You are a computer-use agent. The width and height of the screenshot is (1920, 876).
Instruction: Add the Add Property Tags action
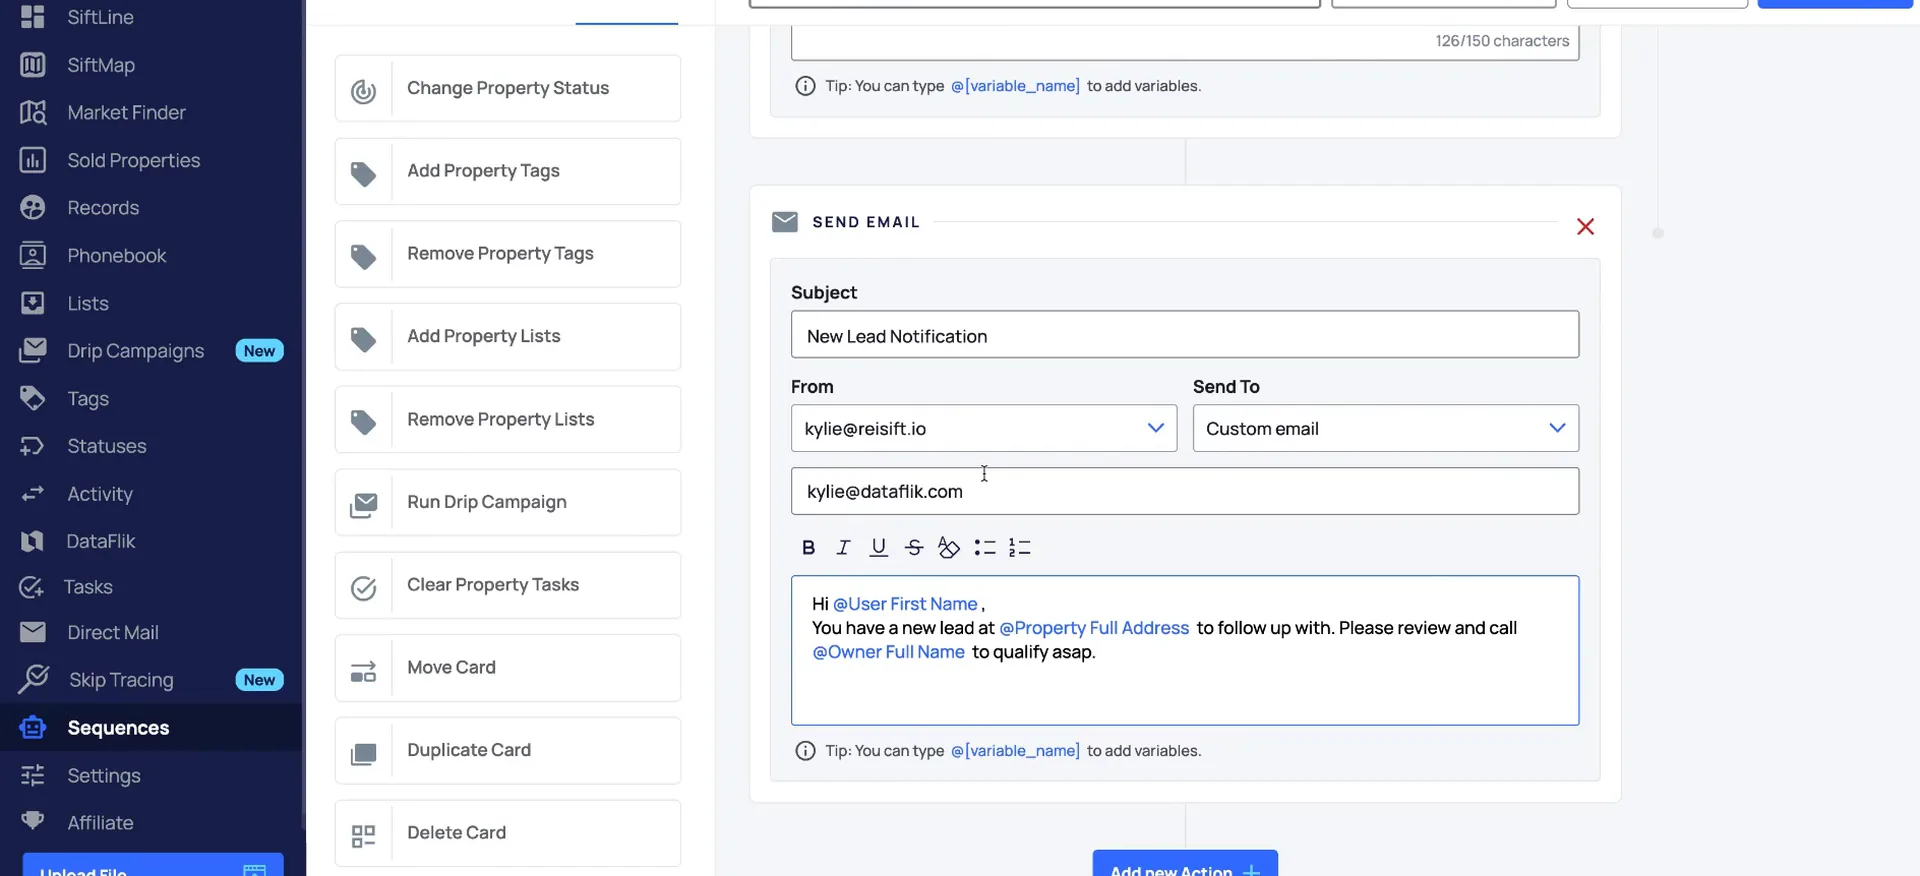pyautogui.click(x=508, y=172)
